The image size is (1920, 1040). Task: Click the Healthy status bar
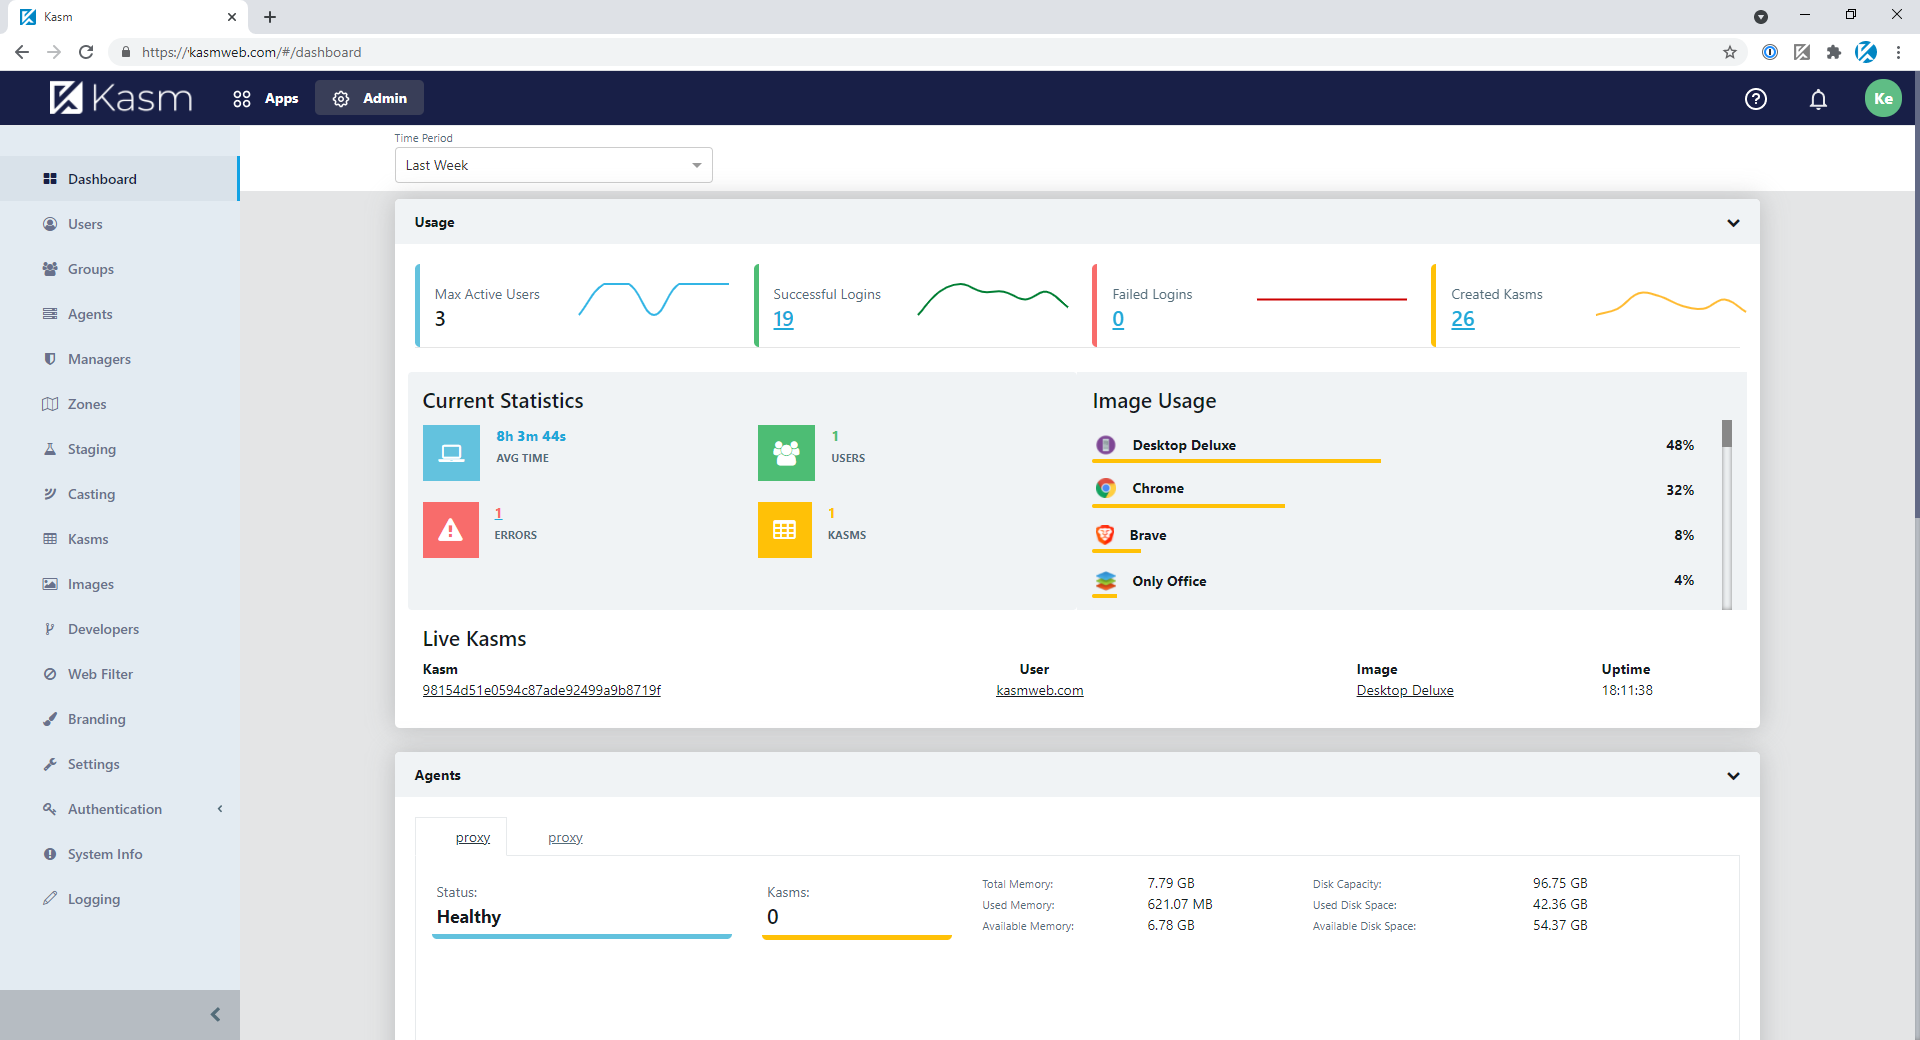click(x=582, y=936)
